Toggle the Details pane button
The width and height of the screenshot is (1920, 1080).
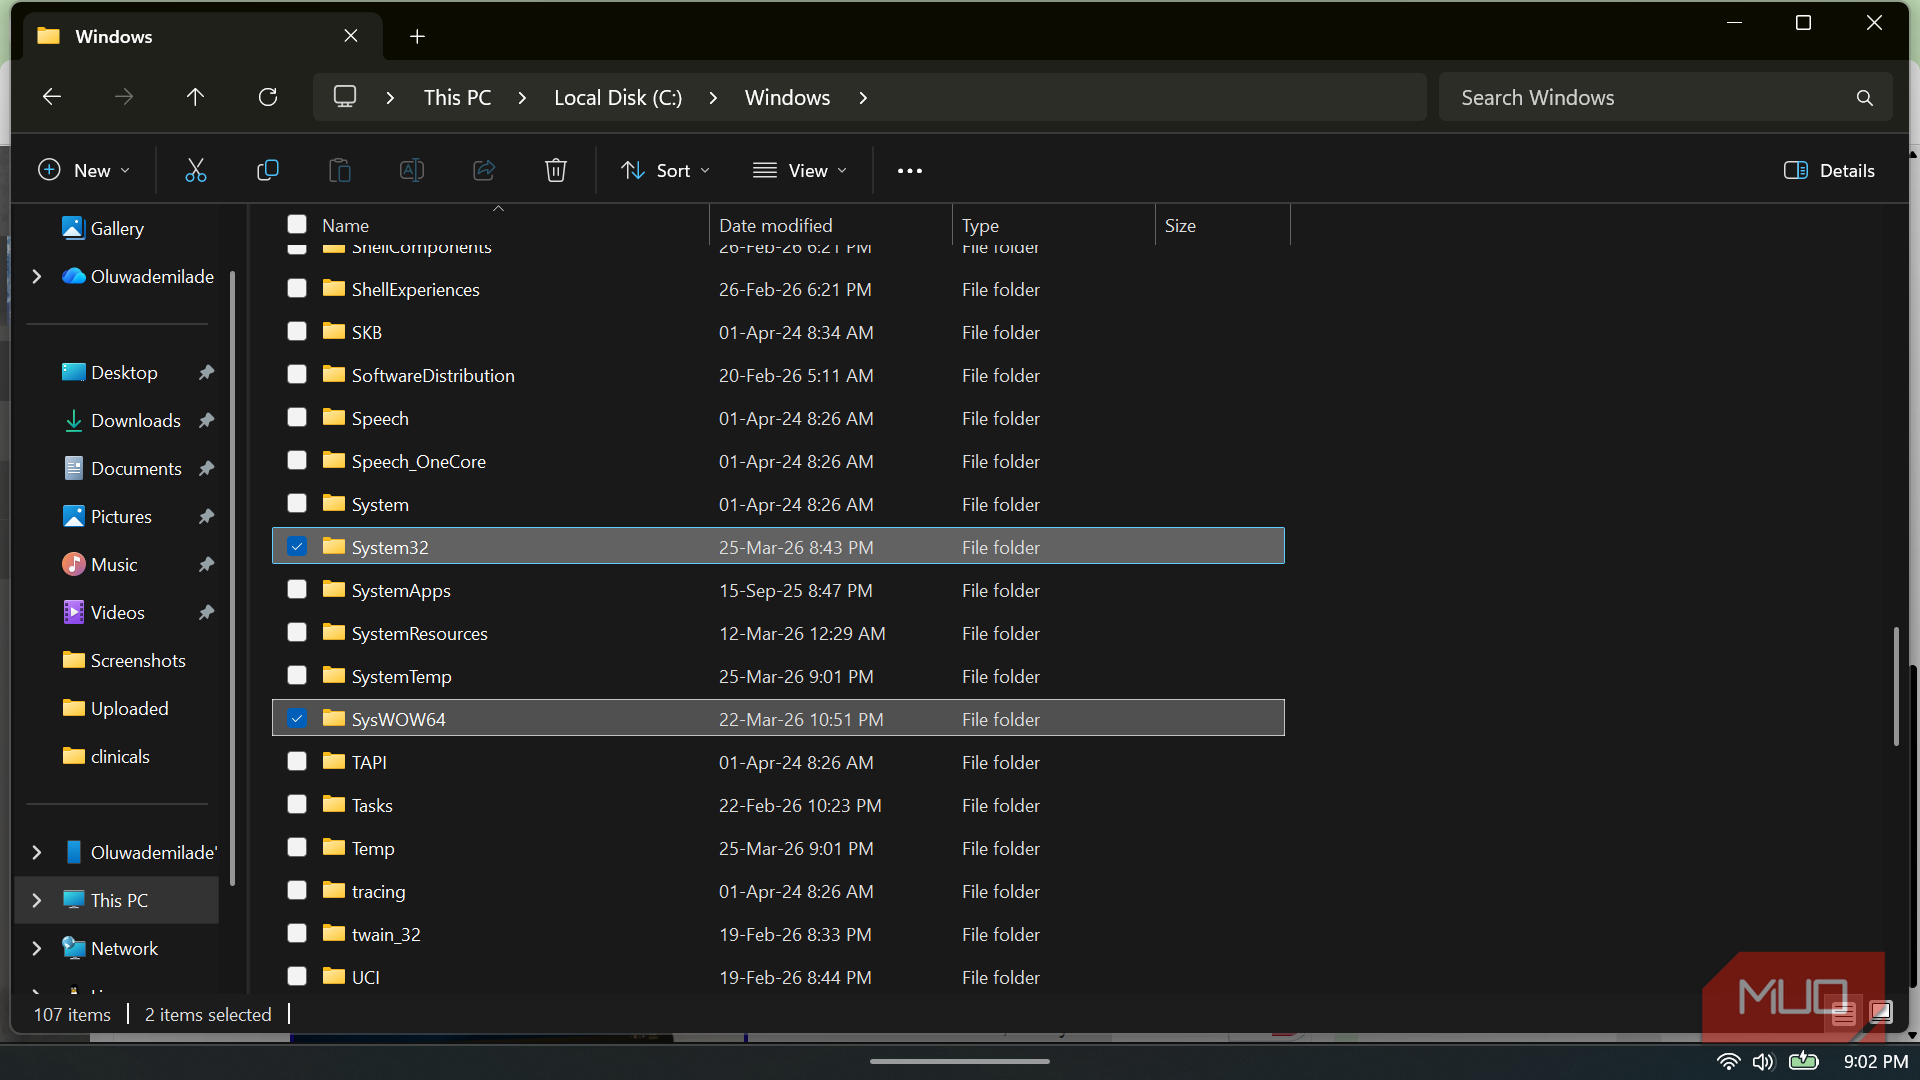(1829, 171)
